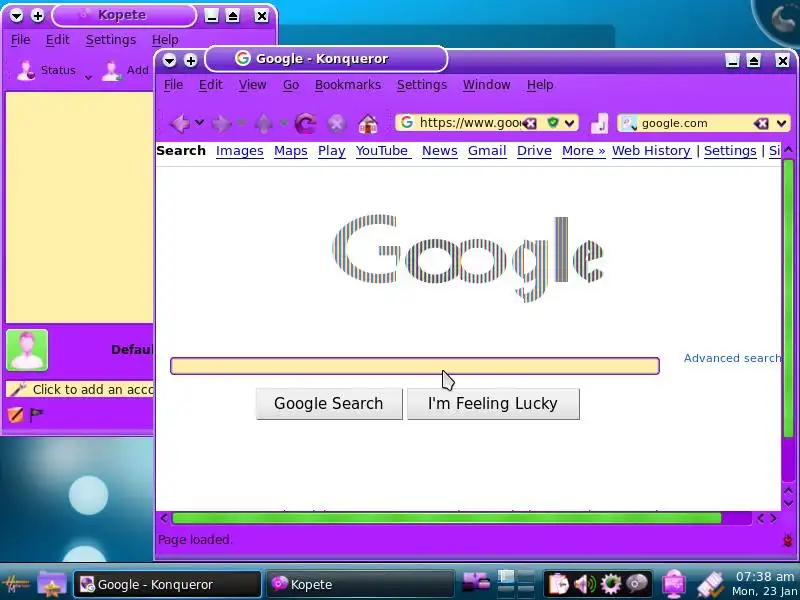Open the Back button history dropdown arrow
The image size is (800, 600).
pos(199,122)
